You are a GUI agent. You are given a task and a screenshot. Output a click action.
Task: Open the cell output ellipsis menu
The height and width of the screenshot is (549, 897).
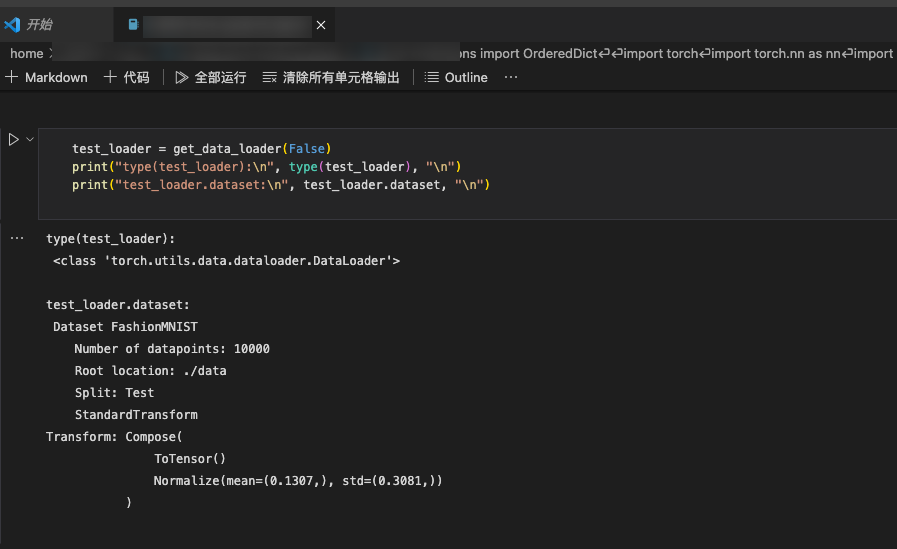[16, 238]
